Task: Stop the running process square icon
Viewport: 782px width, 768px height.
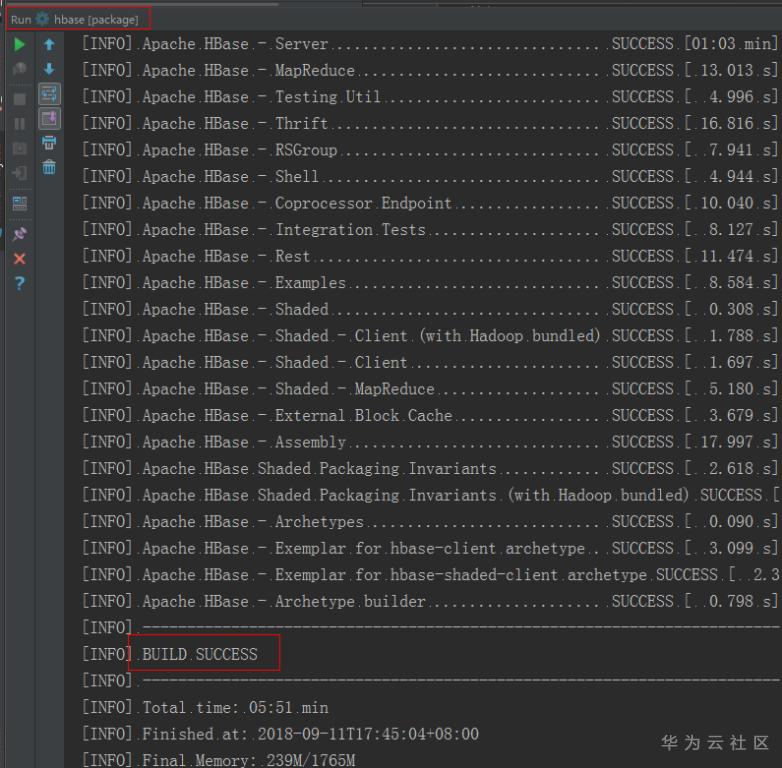Action: click(x=19, y=99)
